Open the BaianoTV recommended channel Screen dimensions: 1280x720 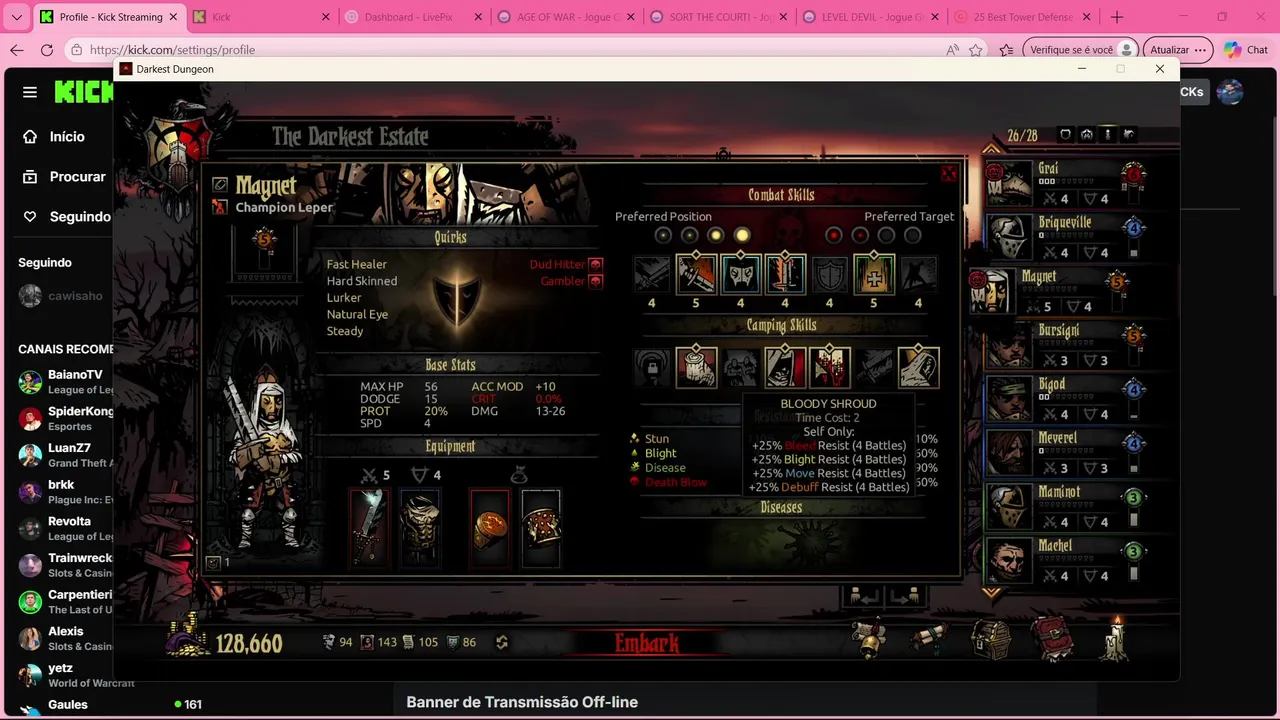65,382
